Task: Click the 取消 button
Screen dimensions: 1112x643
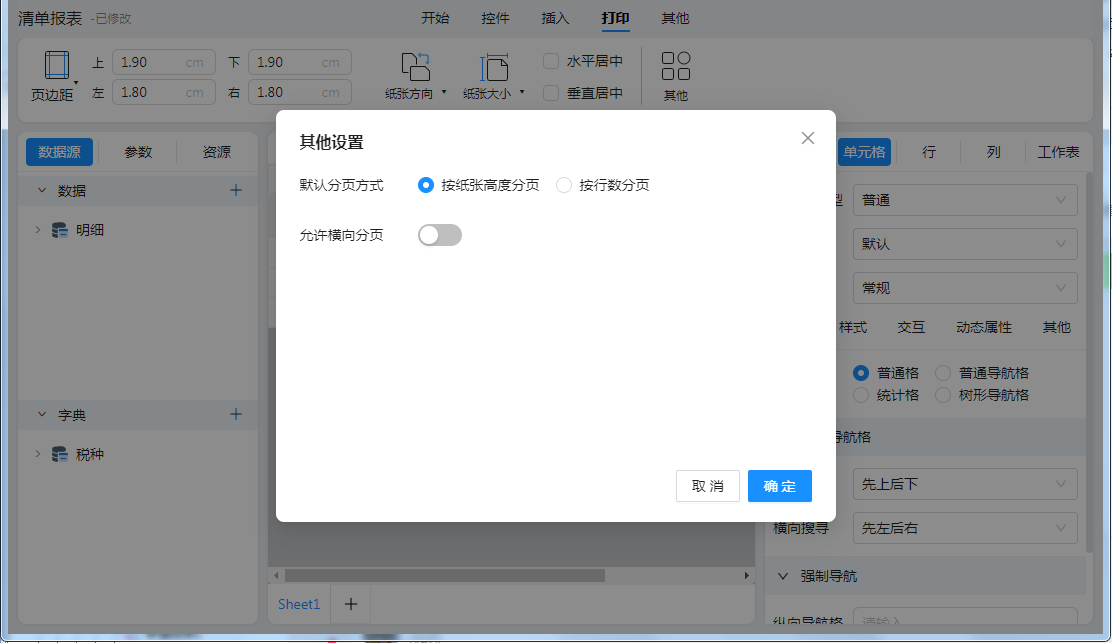Action: click(707, 486)
